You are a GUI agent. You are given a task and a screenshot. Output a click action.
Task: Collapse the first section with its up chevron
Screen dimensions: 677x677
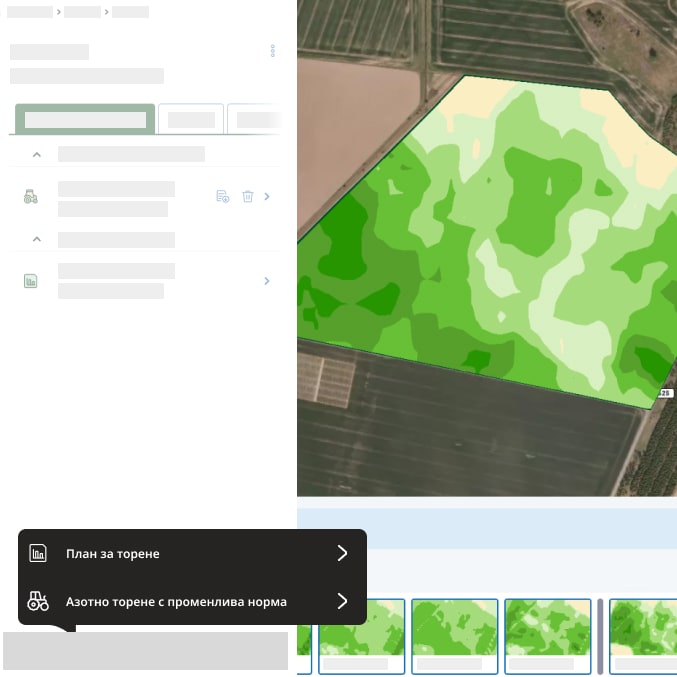click(37, 155)
